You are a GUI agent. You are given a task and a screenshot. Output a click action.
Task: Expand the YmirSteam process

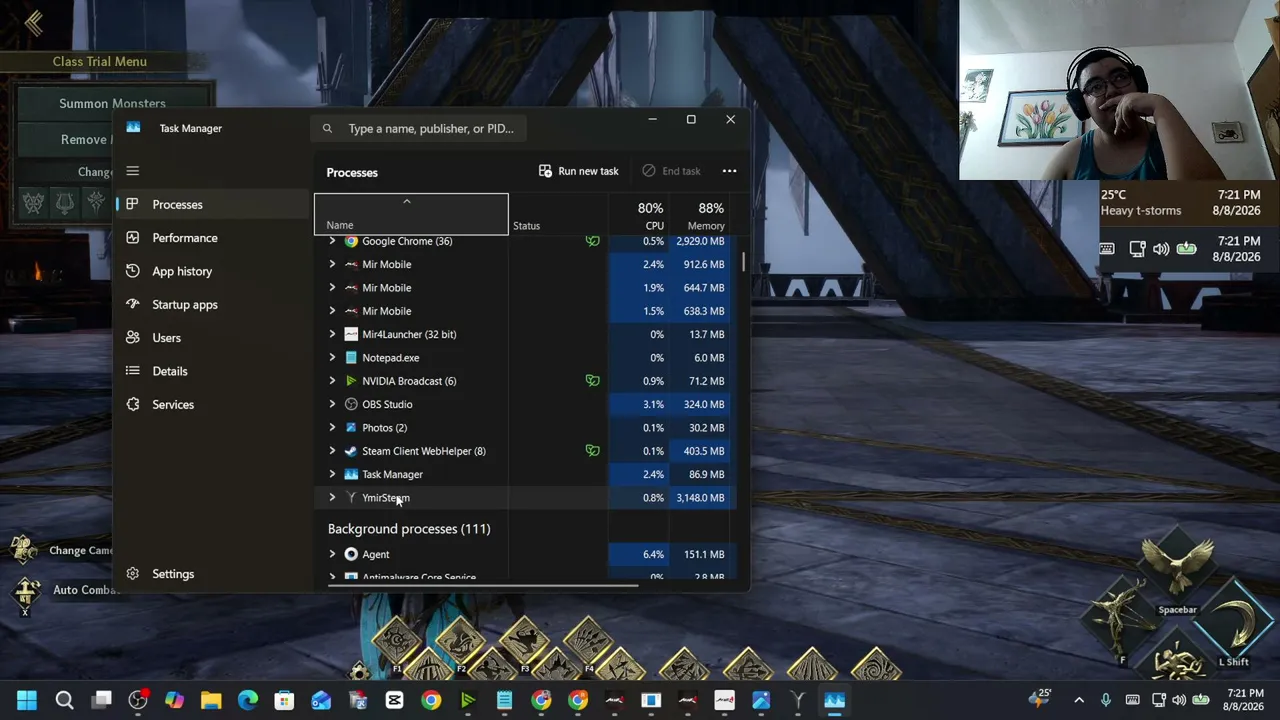pos(332,498)
